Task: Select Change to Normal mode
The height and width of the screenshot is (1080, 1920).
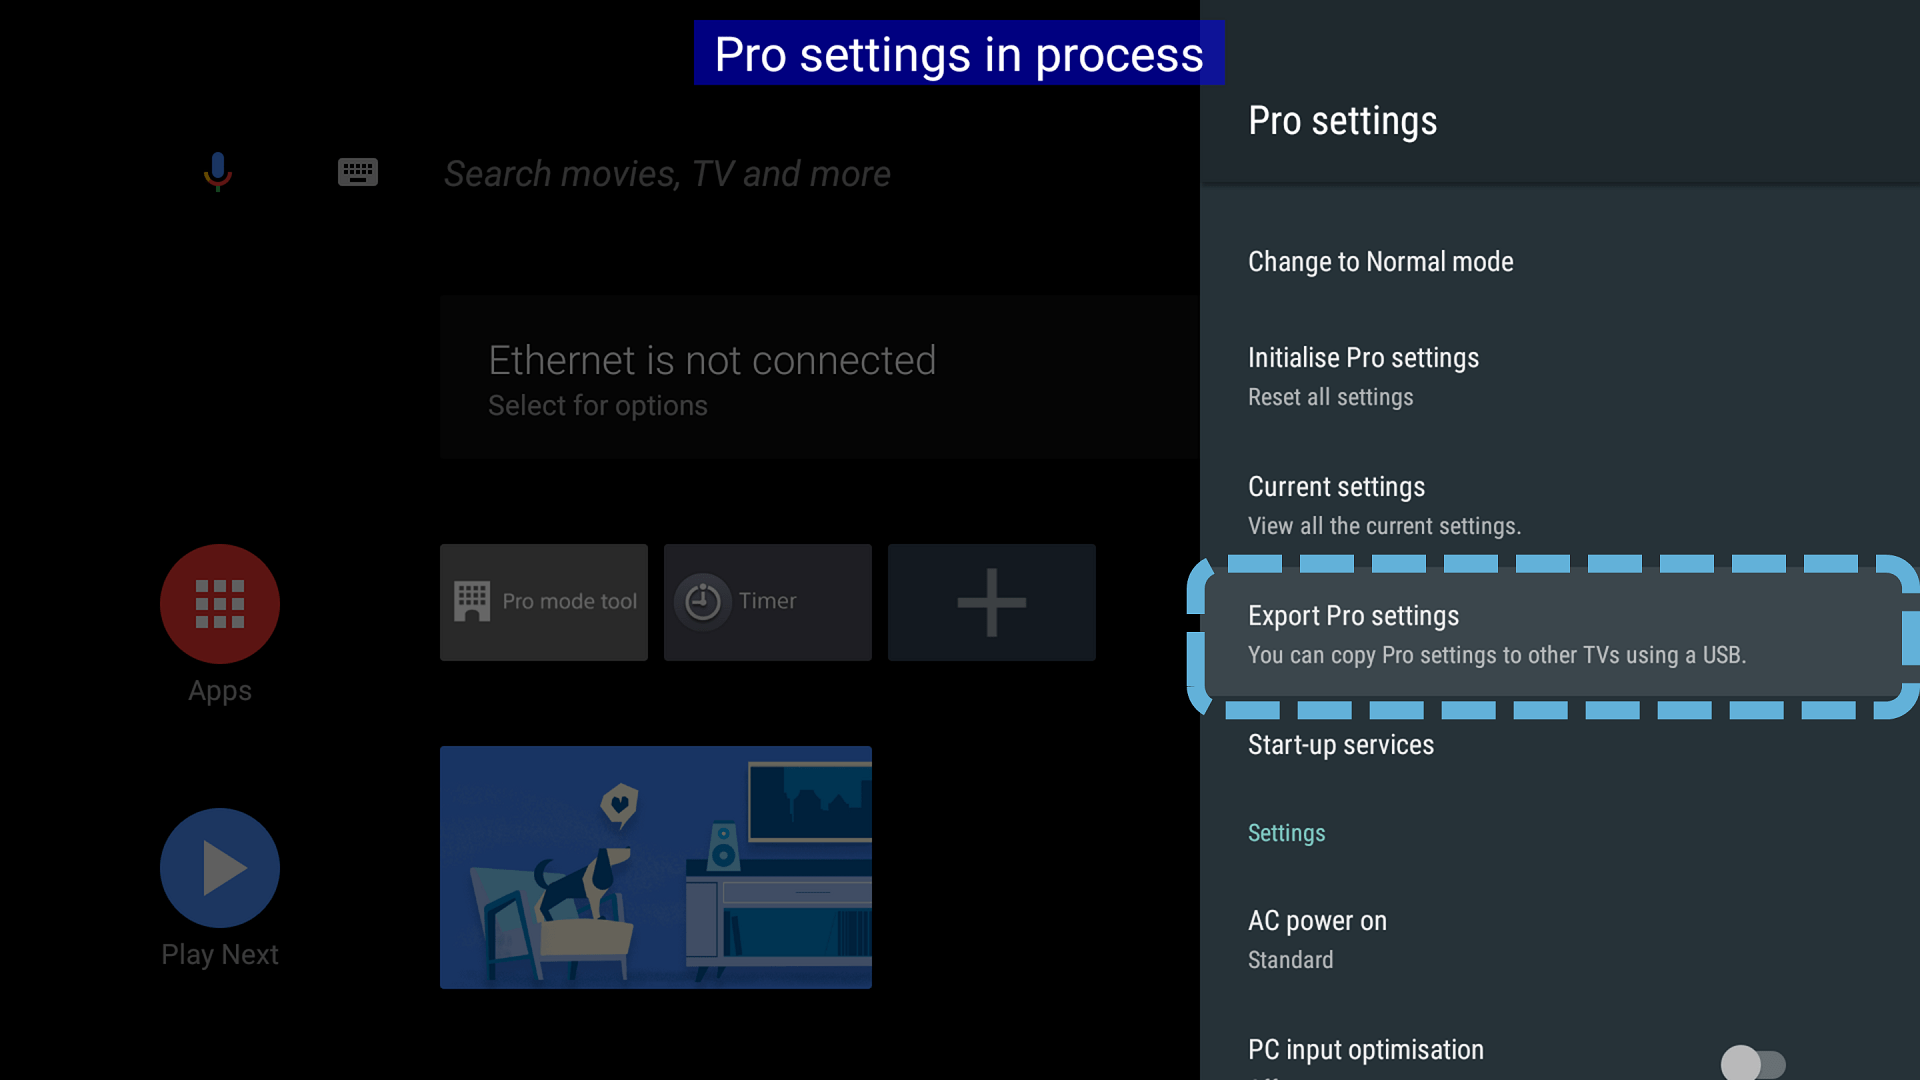Action: coord(1380,262)
